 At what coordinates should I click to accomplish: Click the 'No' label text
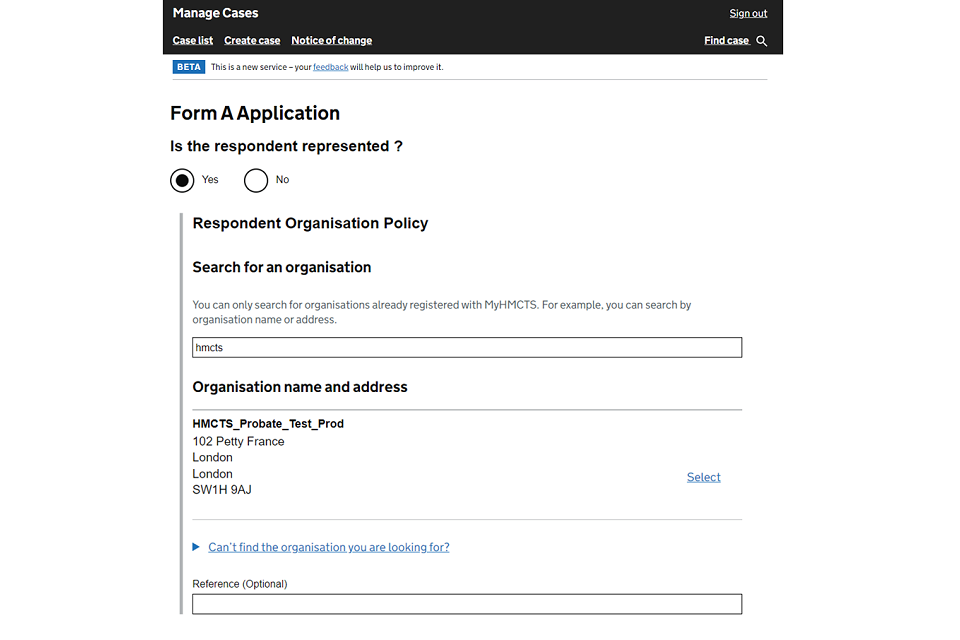(282, 180)
